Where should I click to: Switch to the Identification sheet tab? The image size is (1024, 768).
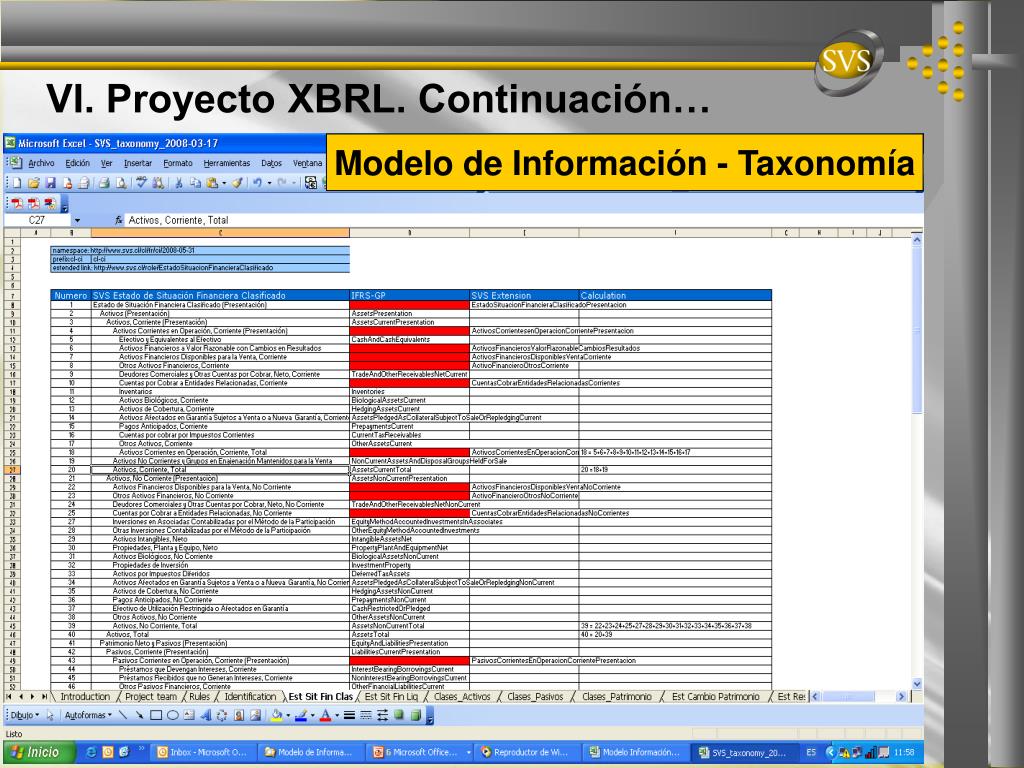click(250, 697)
